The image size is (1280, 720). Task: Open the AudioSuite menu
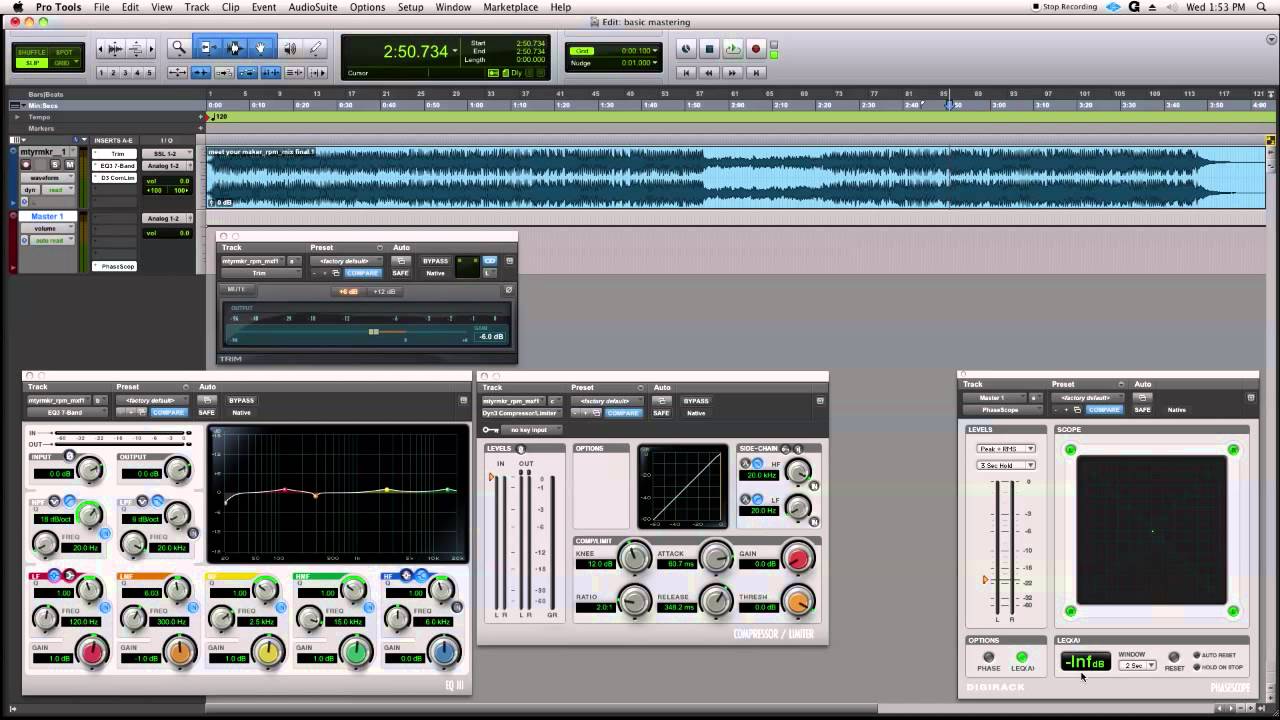click(312, 7)
